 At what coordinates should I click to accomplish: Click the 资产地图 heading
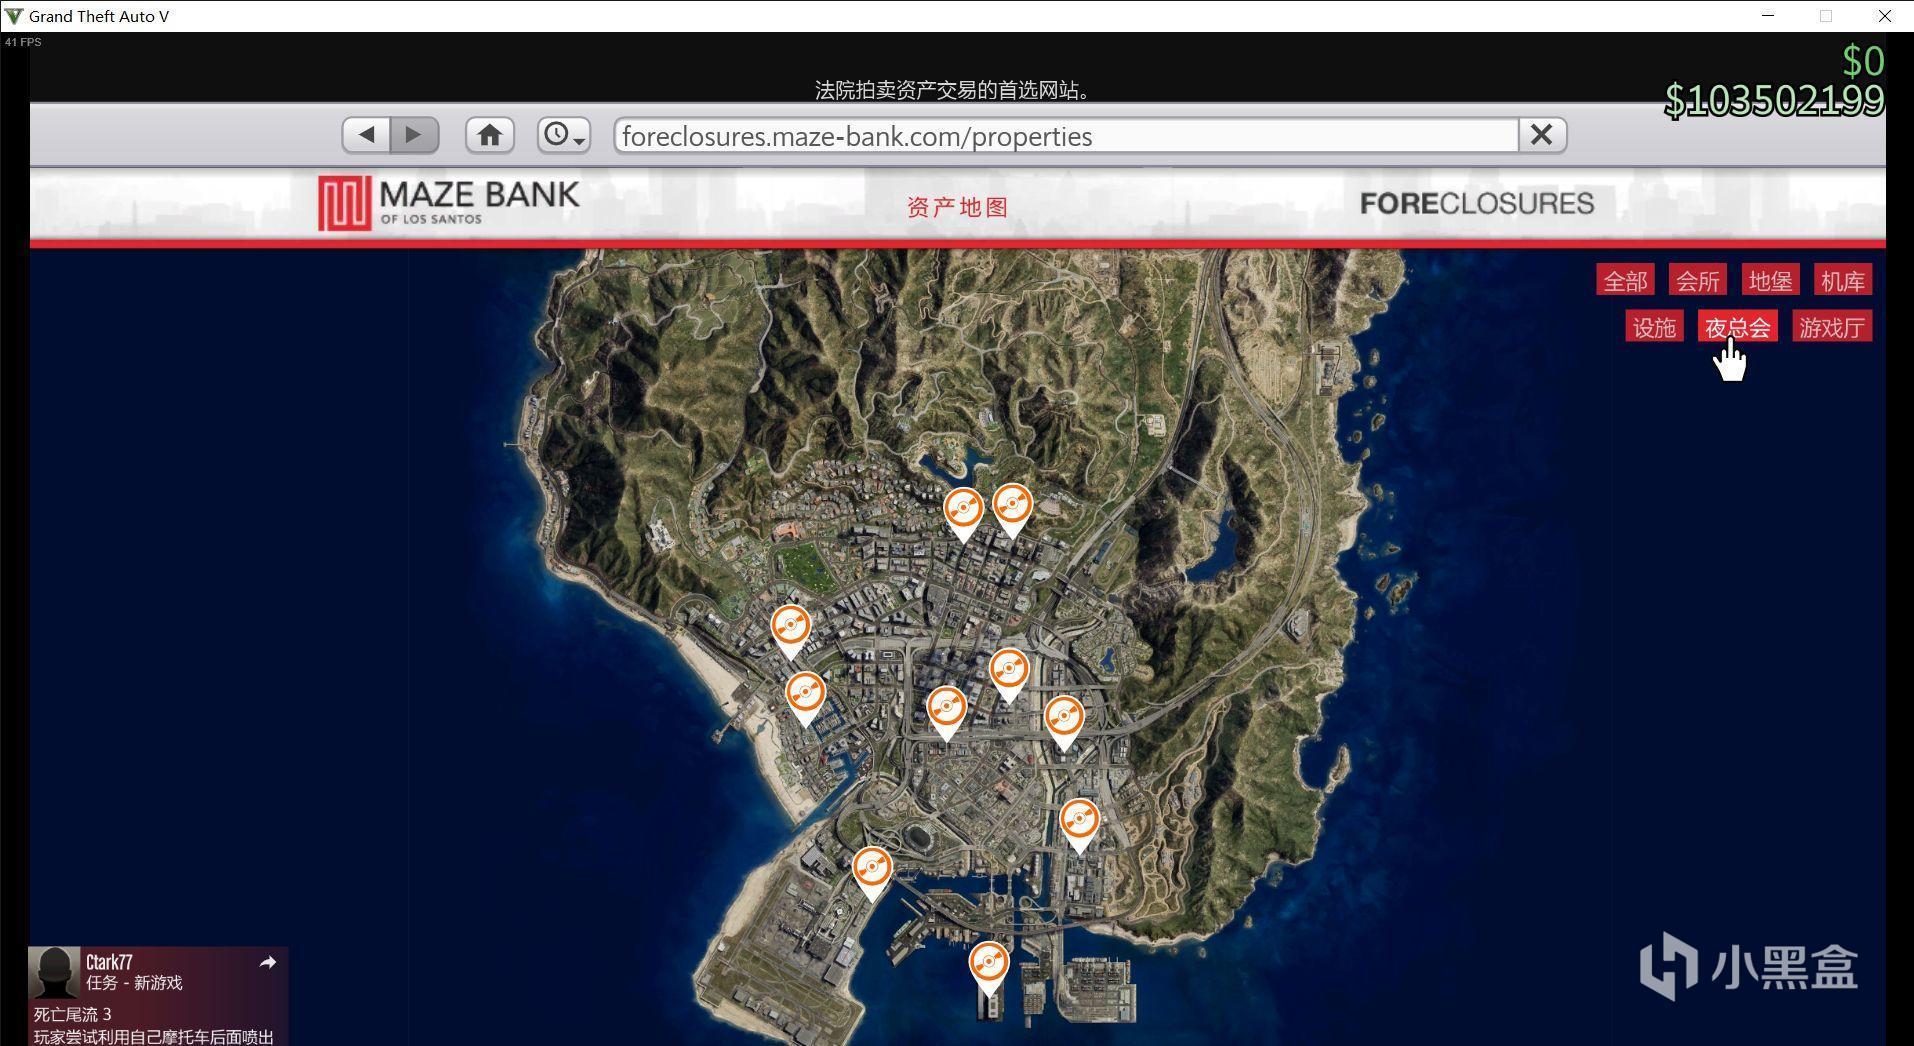click(x=957, y=207)
